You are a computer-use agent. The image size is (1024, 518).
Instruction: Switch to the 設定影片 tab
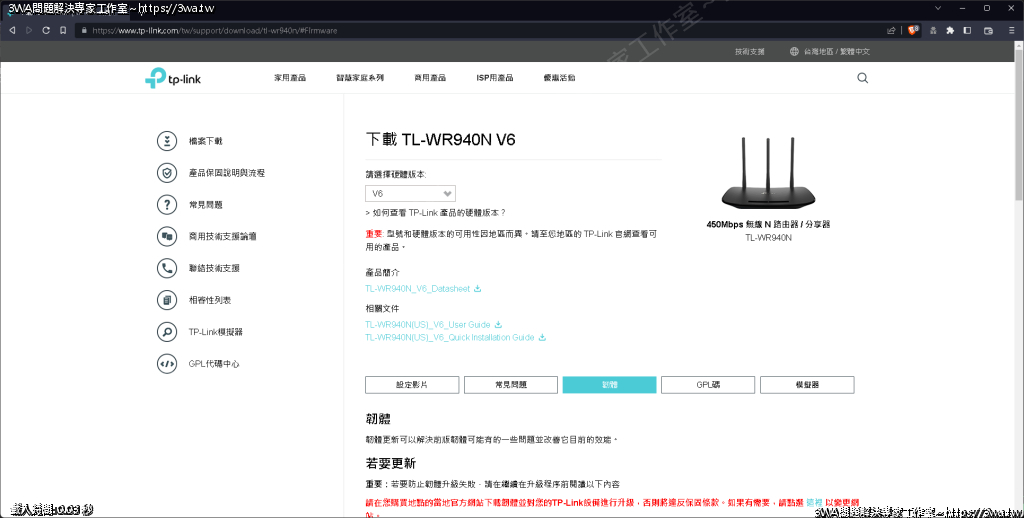click(x=411, y=385)
